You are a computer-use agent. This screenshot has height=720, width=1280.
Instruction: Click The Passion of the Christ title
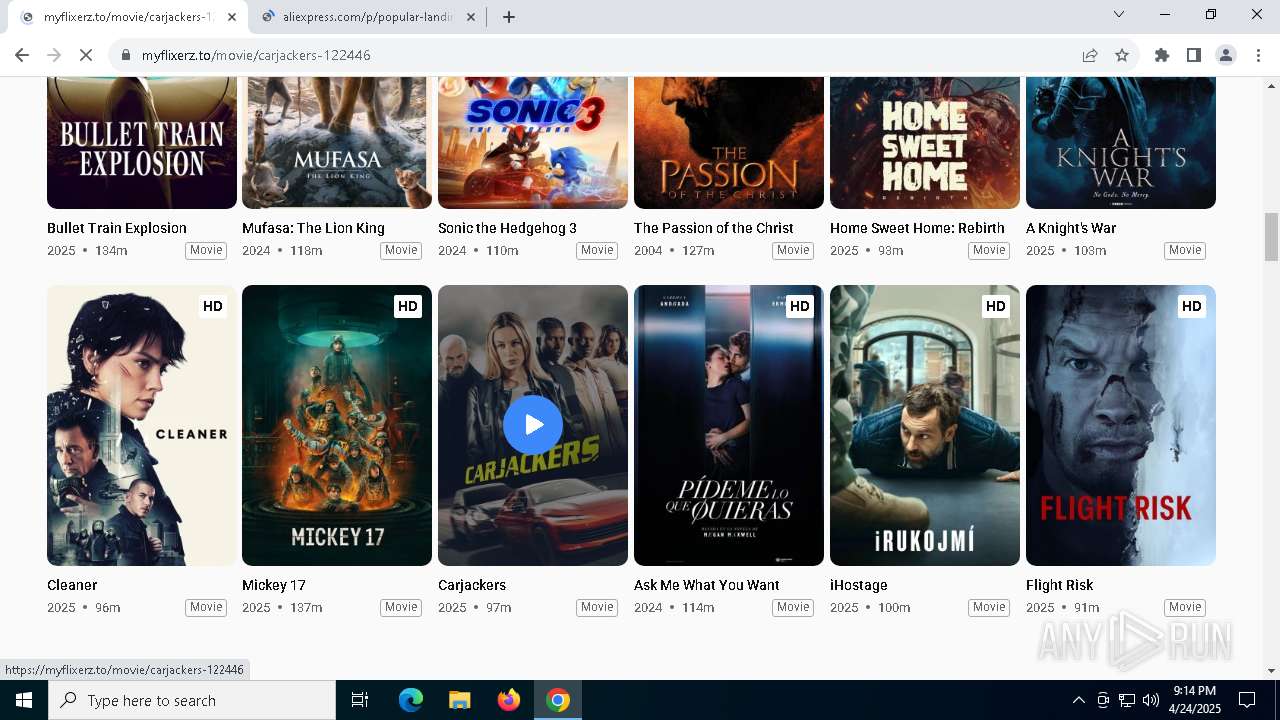[x=713, y=228]
